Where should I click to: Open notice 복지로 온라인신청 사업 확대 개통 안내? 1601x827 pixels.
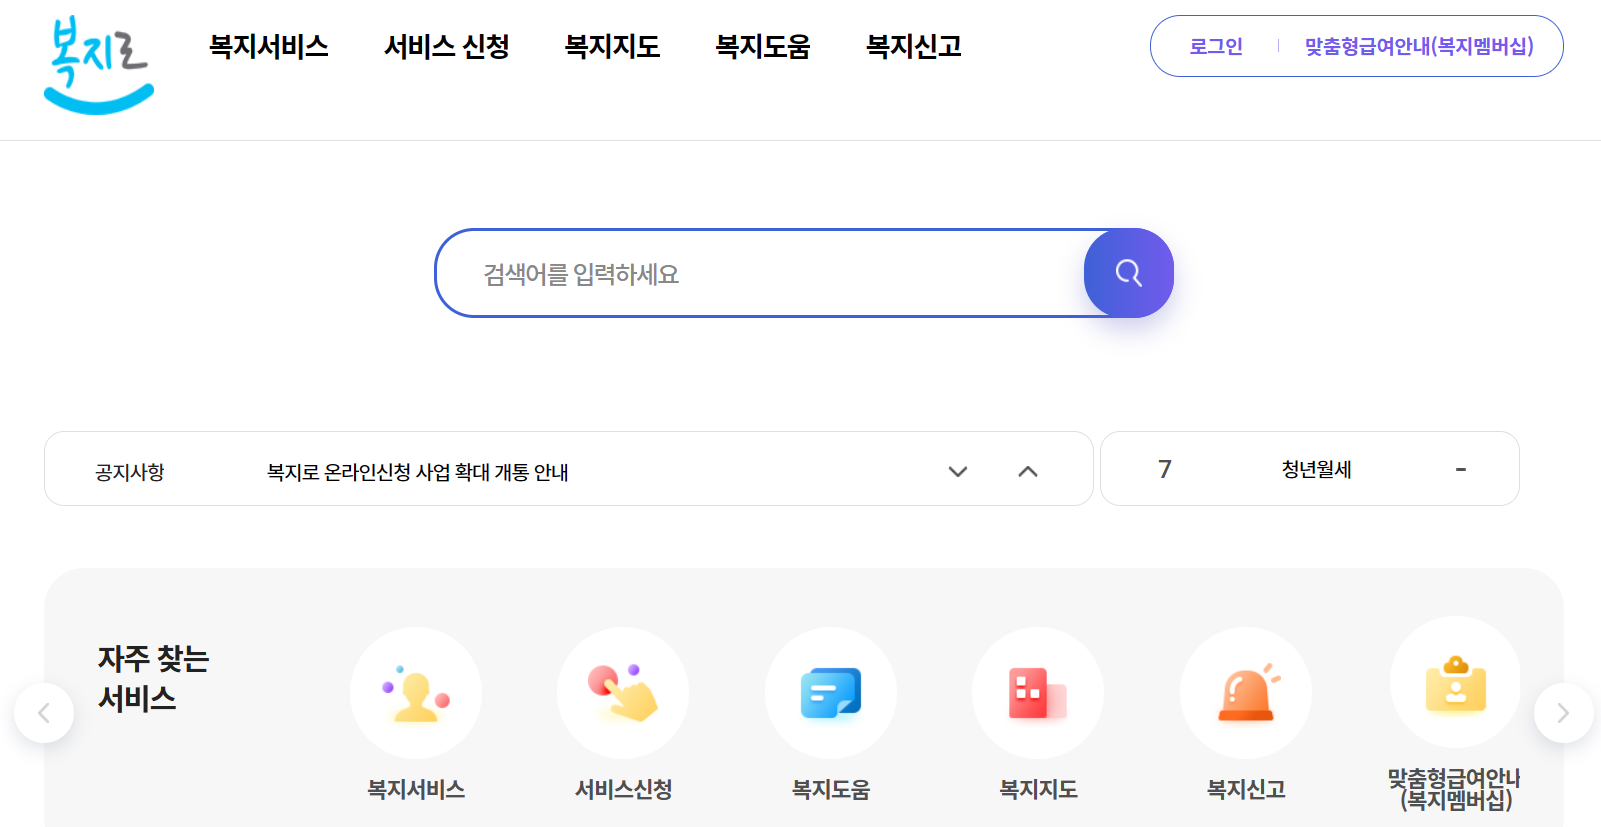tap(418, 472)
